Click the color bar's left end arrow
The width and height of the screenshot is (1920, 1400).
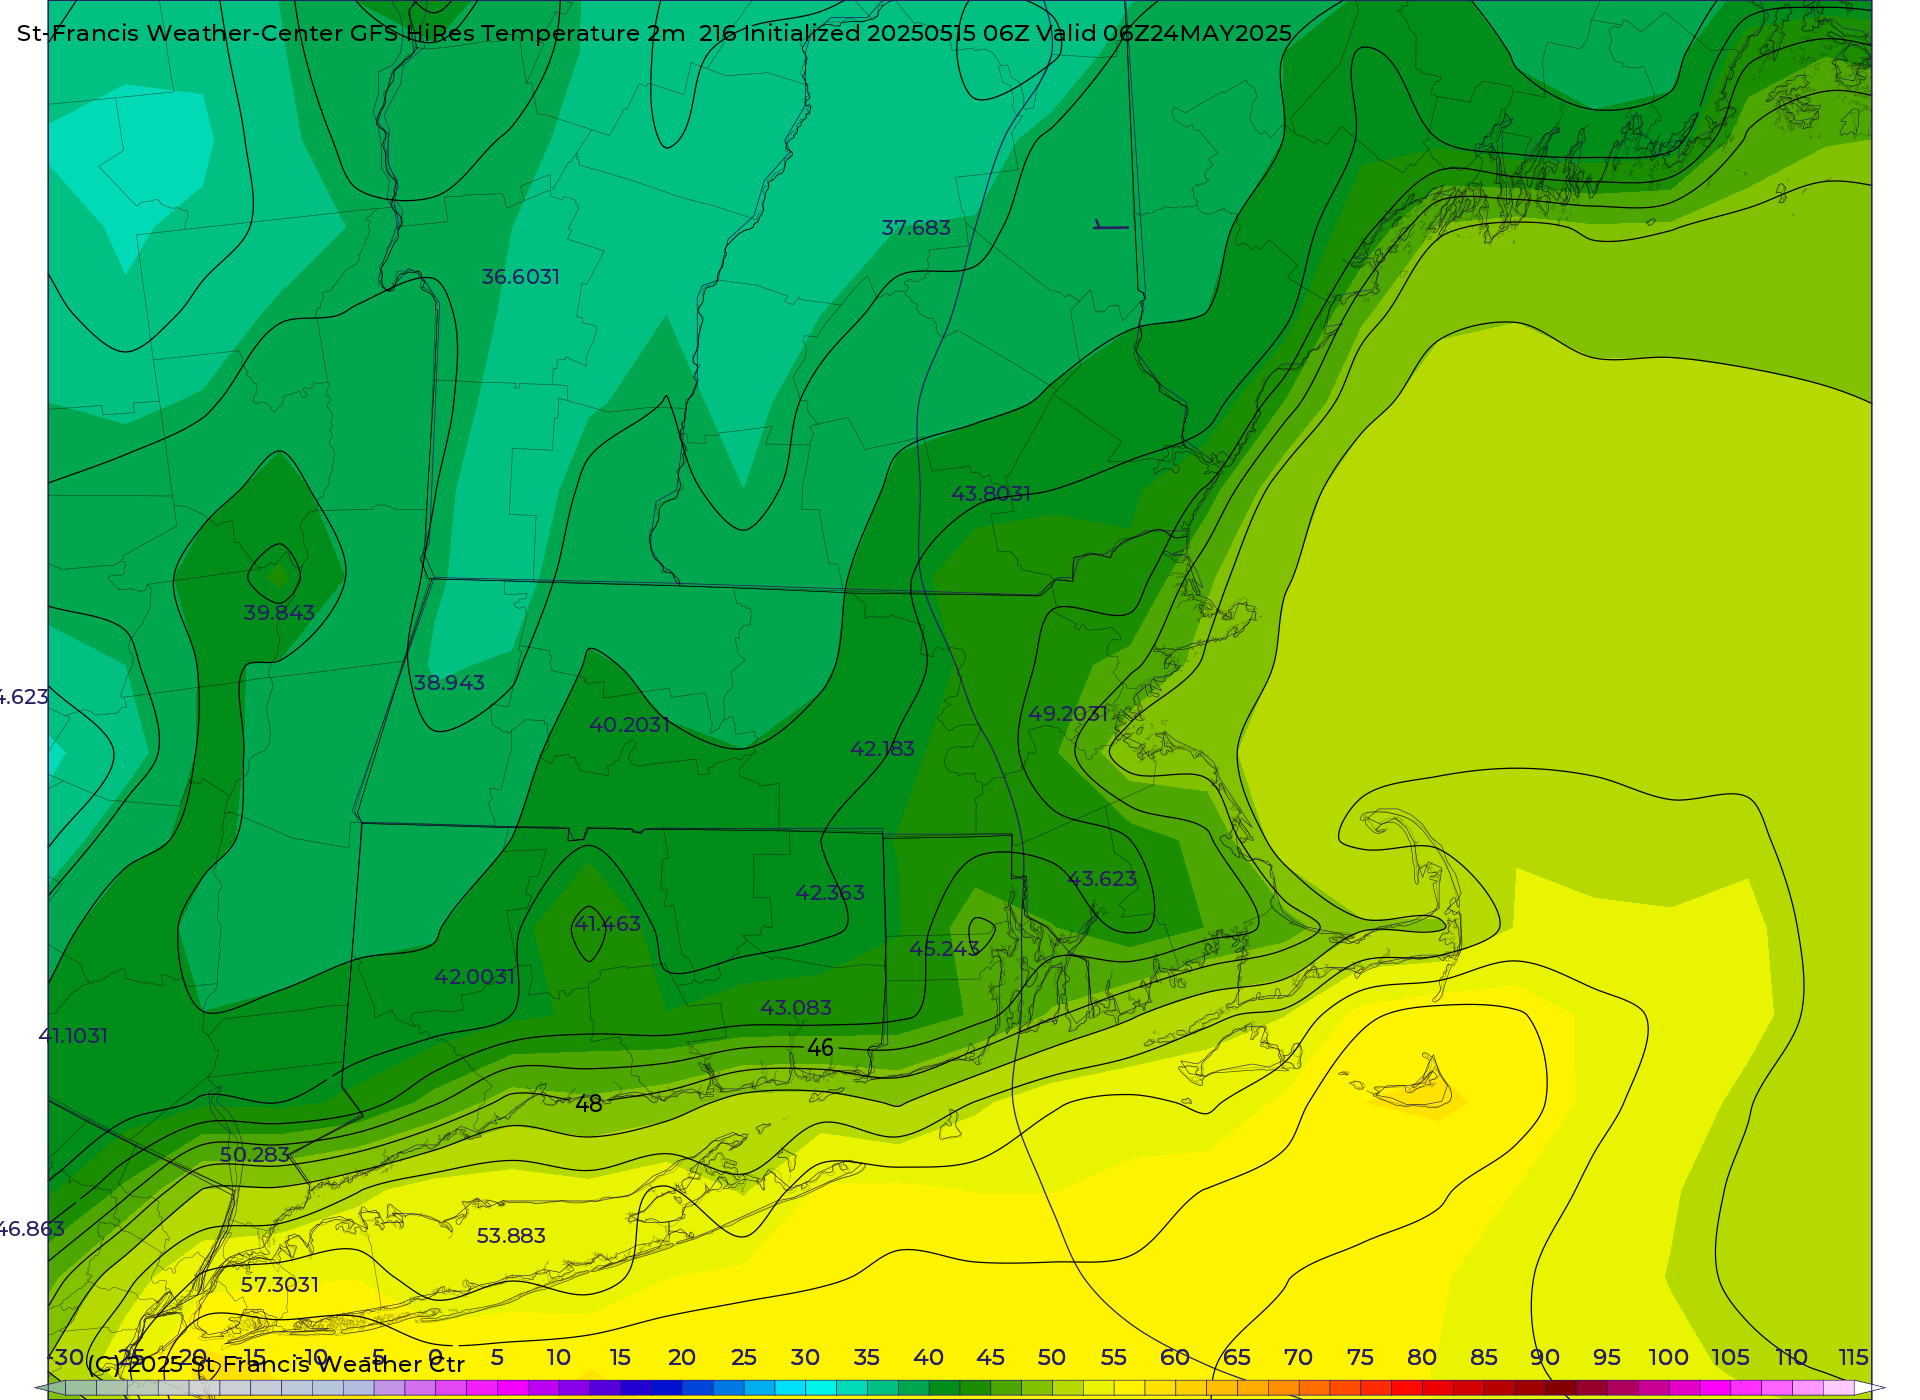(x=48, y=1388)
